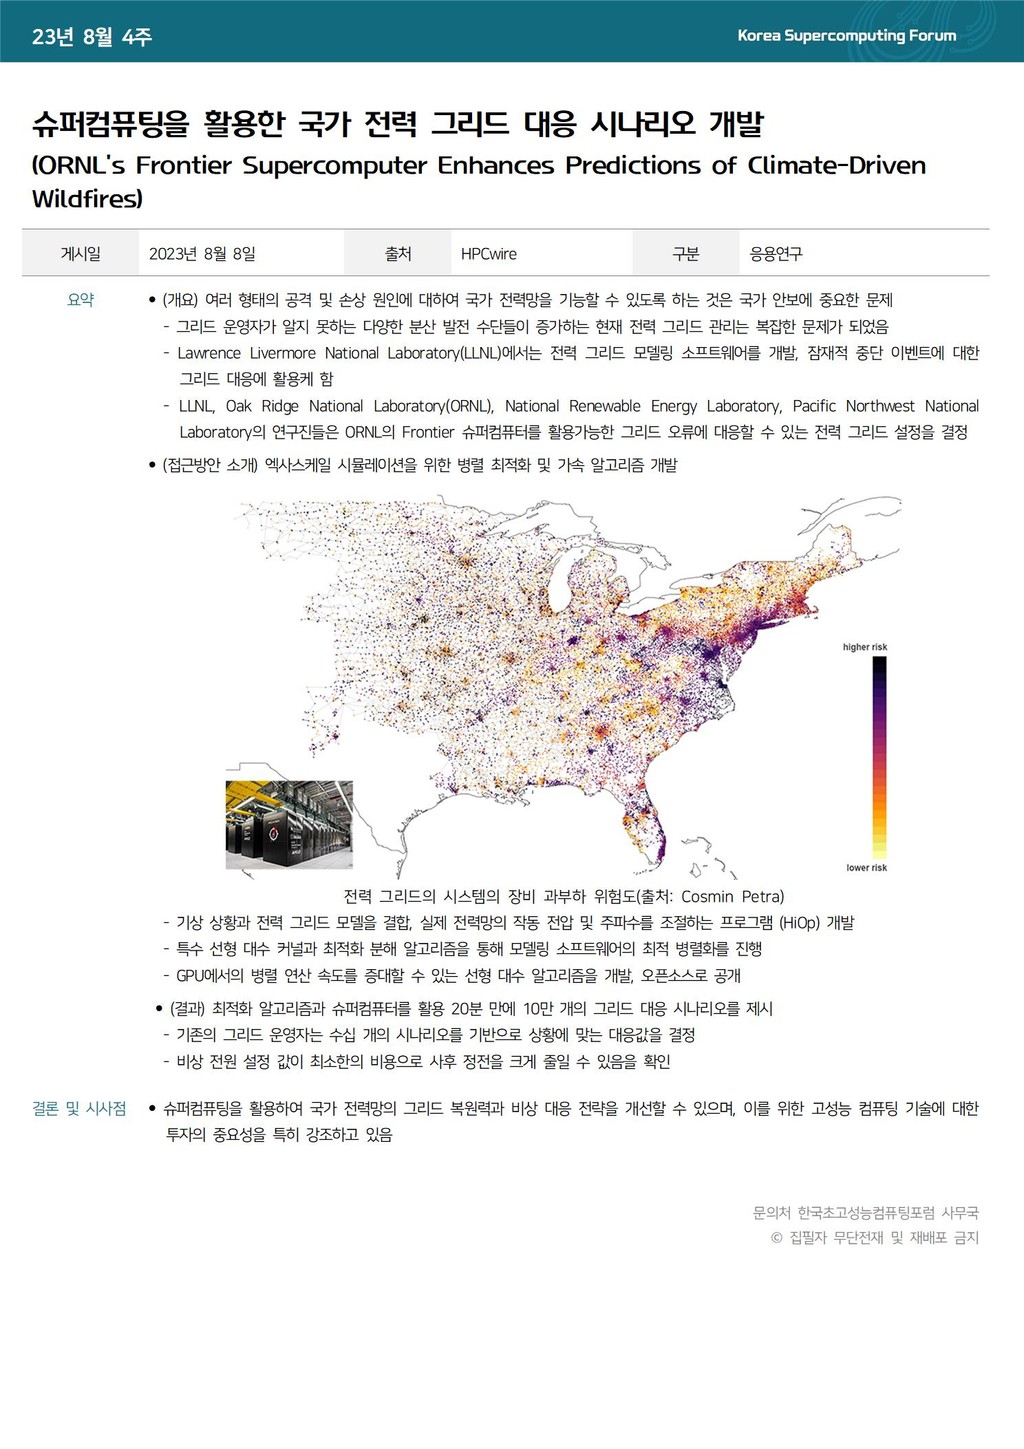Click the "게시일" table header cell
Image resolution: width=1024 pixels, height=1449 pixels.
[80, 254]
